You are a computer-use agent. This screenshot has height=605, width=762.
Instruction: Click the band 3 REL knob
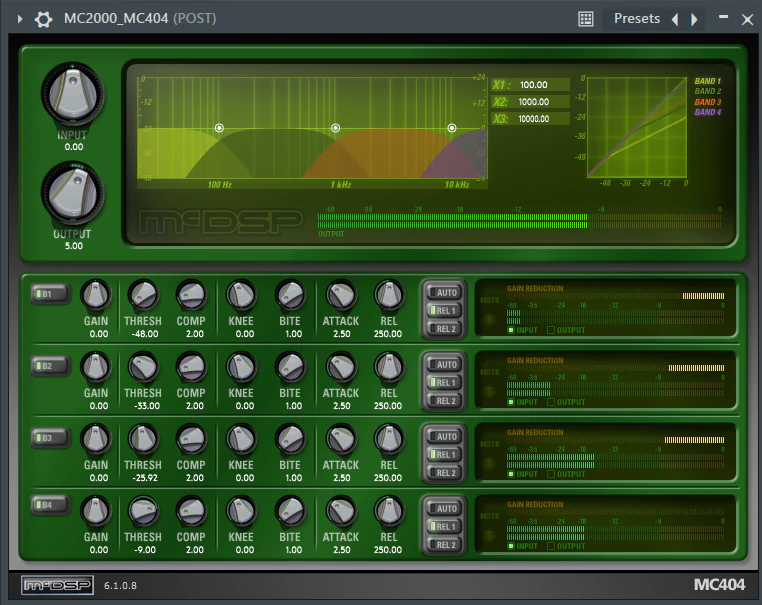click(x=389, y=439)
